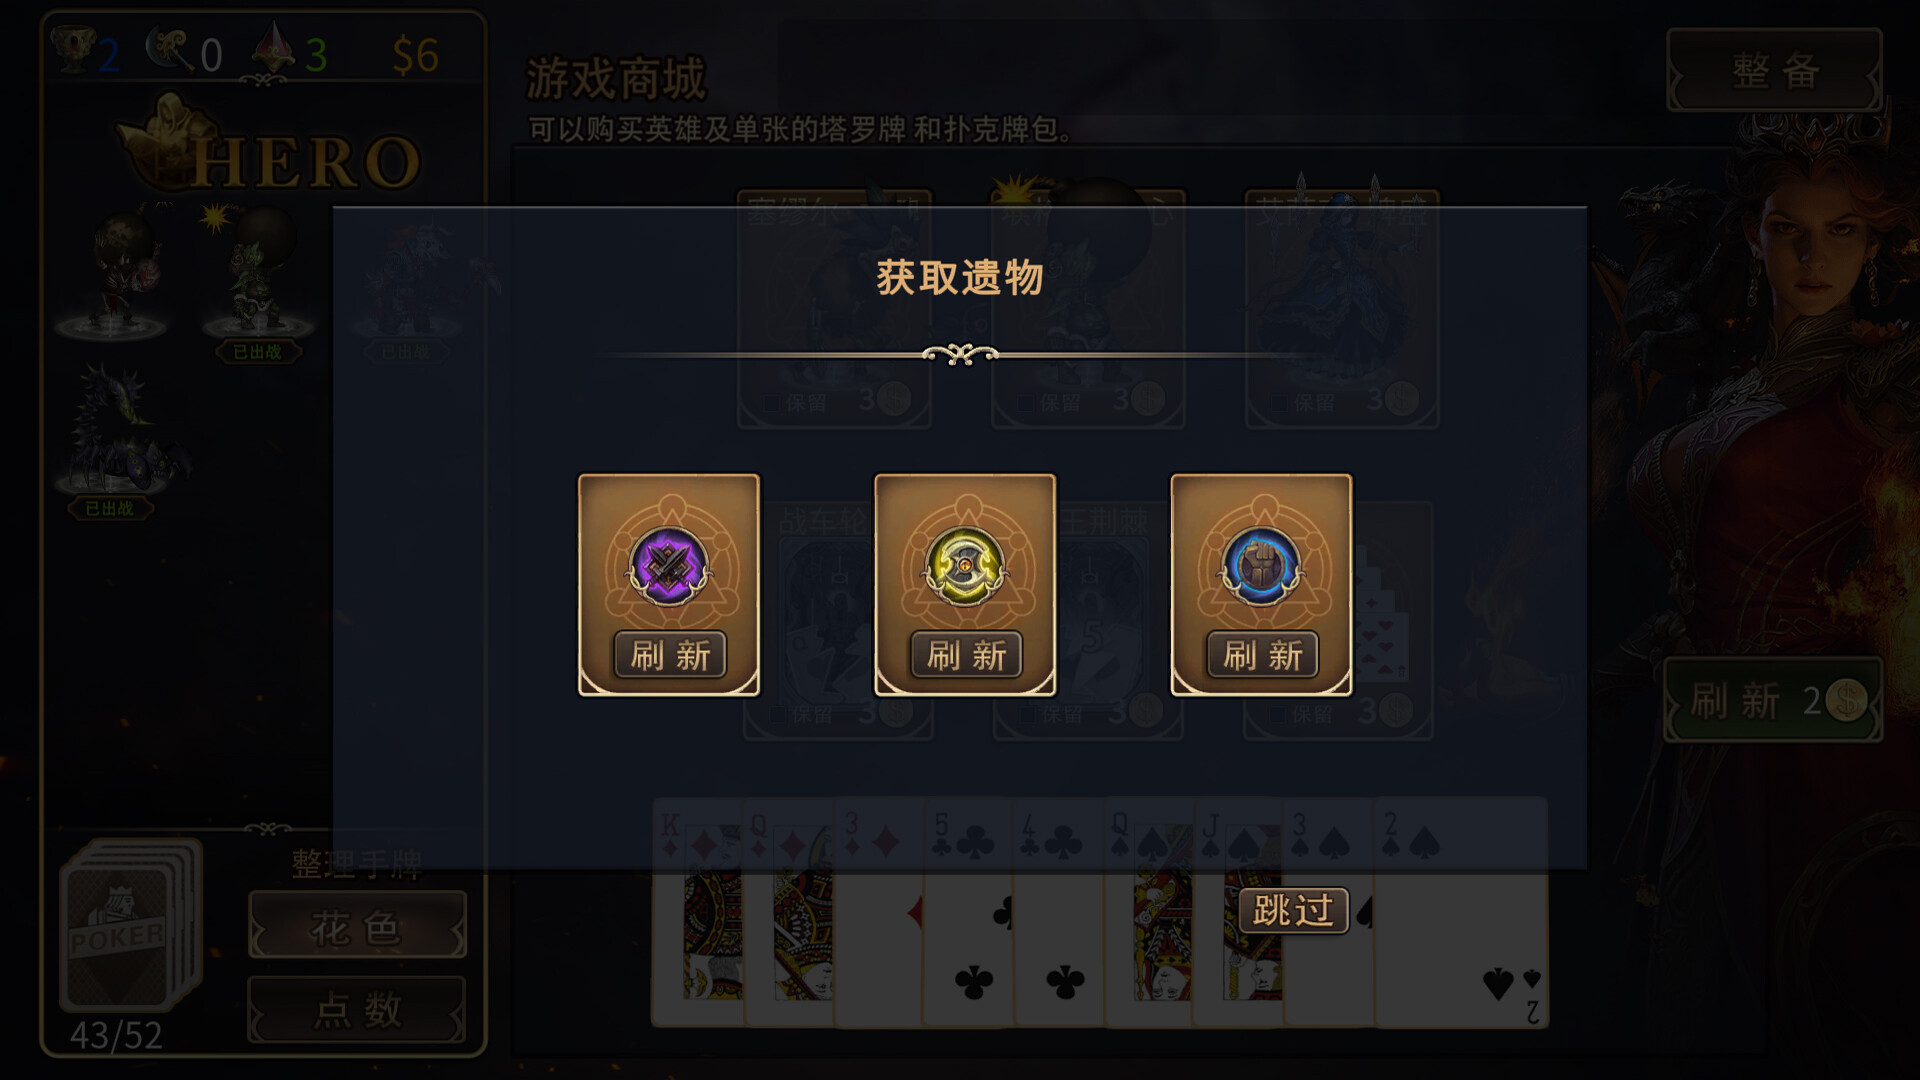1920x1080 pixels.
Task: Open the 整备 panel button
Action: coord(1774,70)
